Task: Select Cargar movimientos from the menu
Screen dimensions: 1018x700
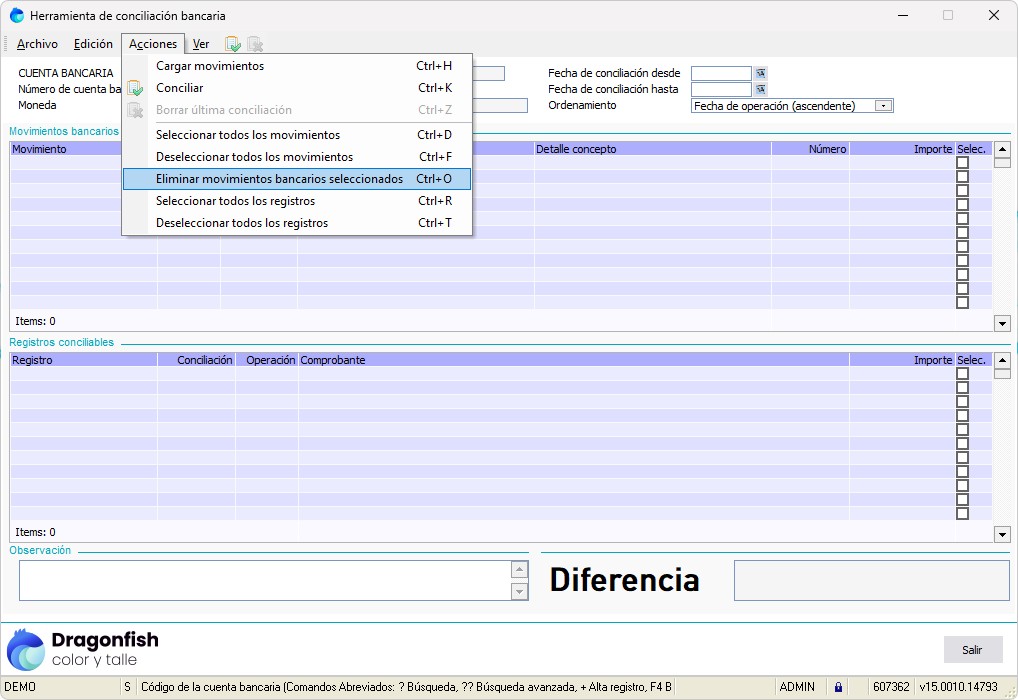Action: (210, 66)
